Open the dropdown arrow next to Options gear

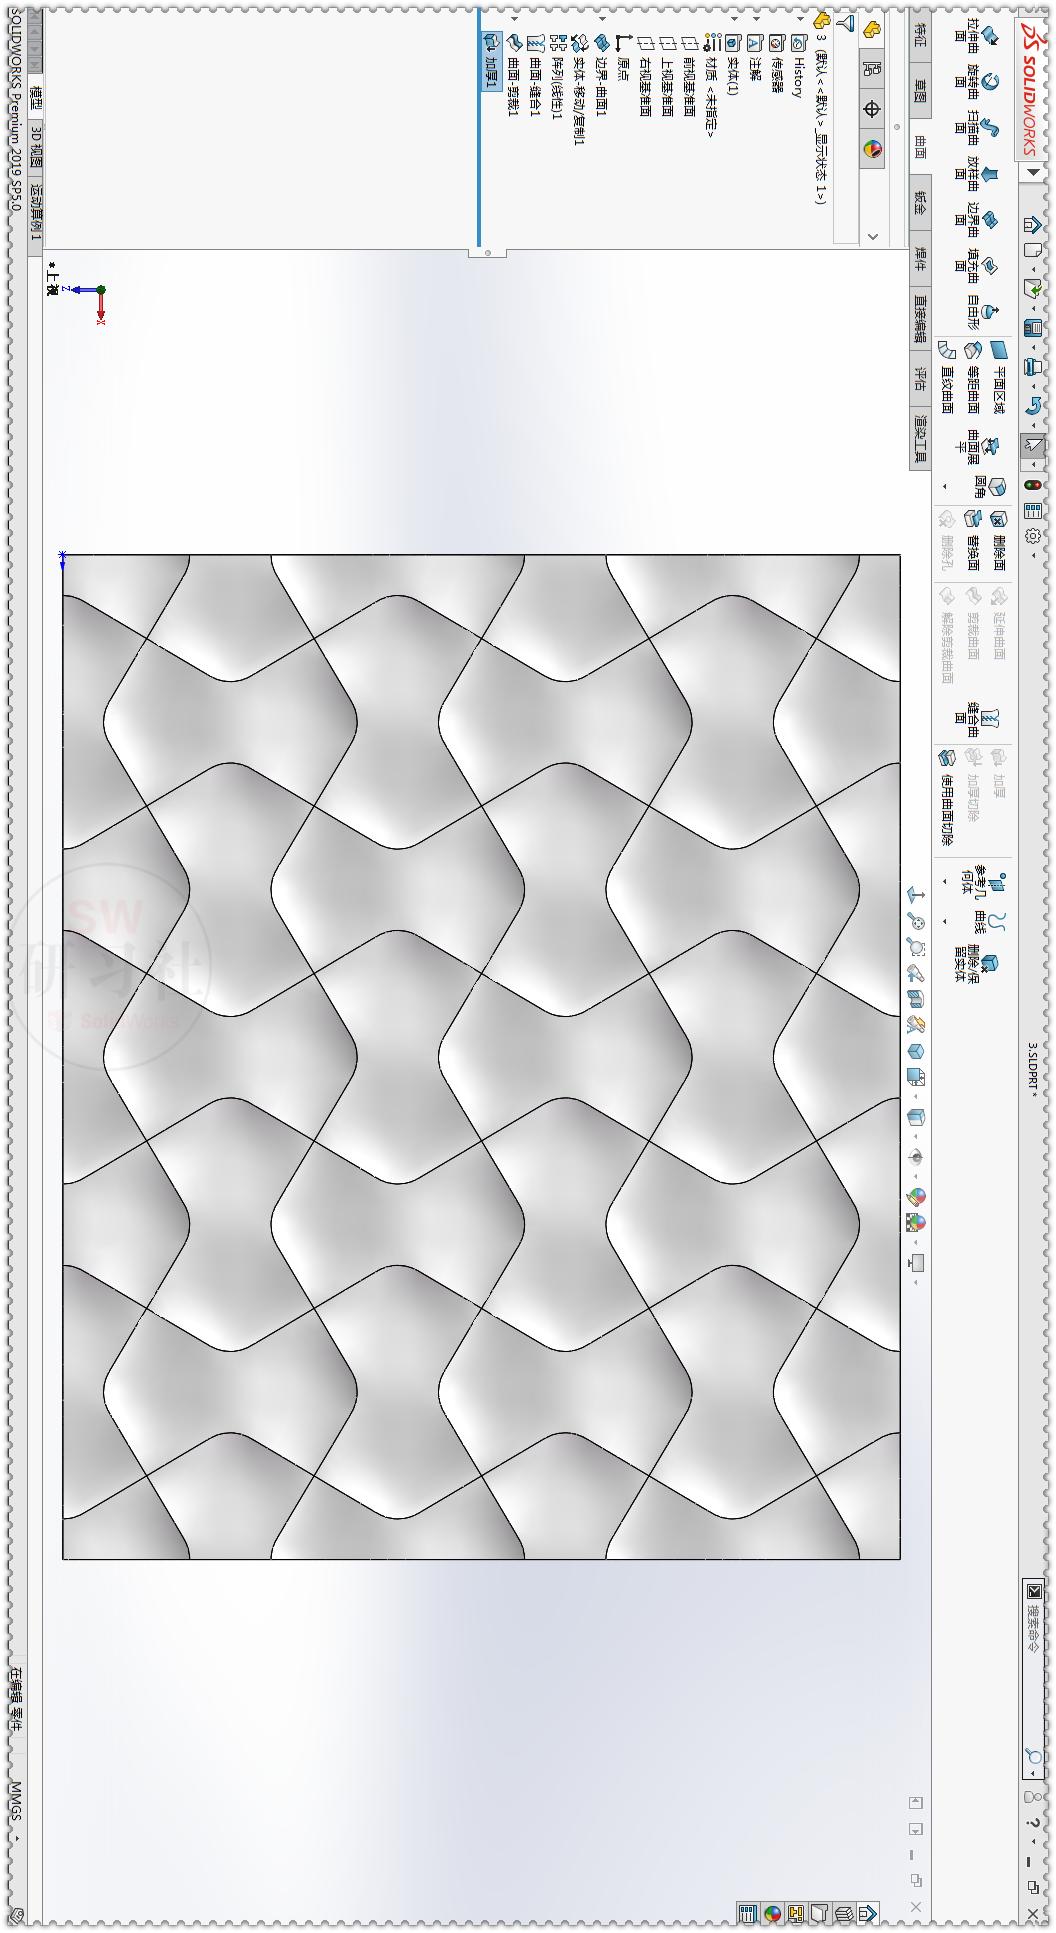[1032, 555]
